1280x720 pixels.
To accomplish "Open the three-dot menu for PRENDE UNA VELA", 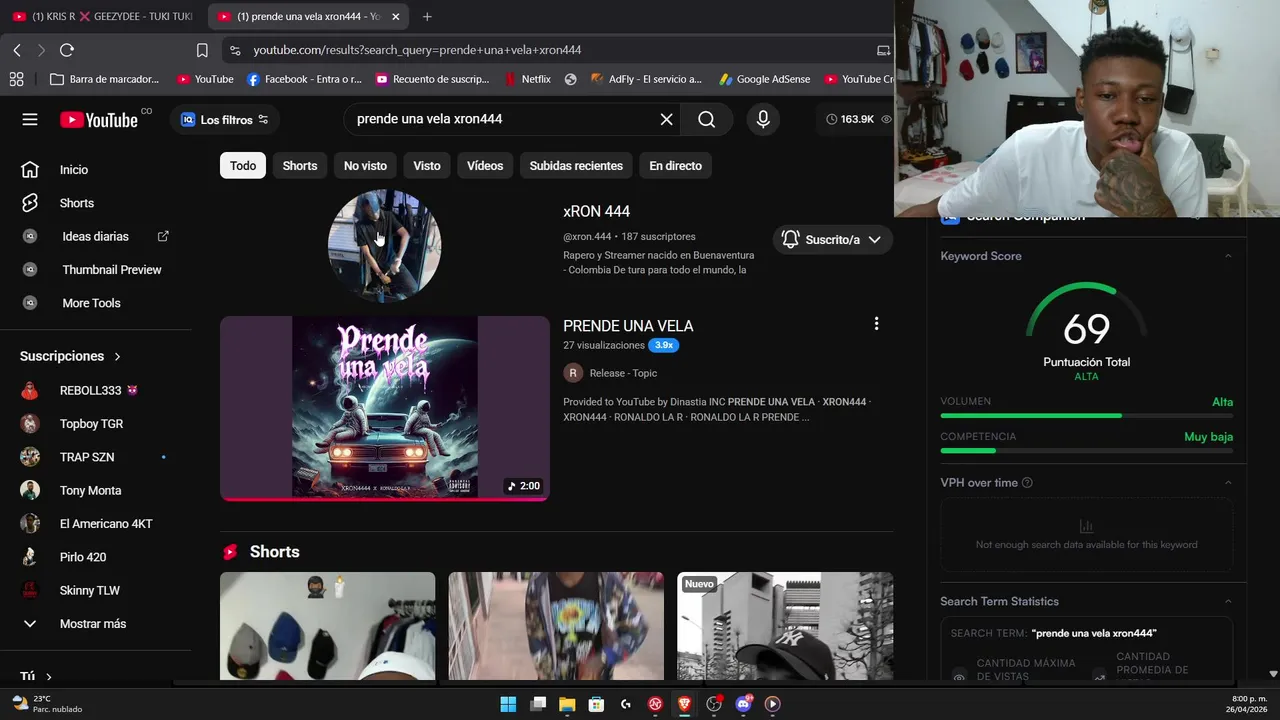I will click(x=876, y=324).
